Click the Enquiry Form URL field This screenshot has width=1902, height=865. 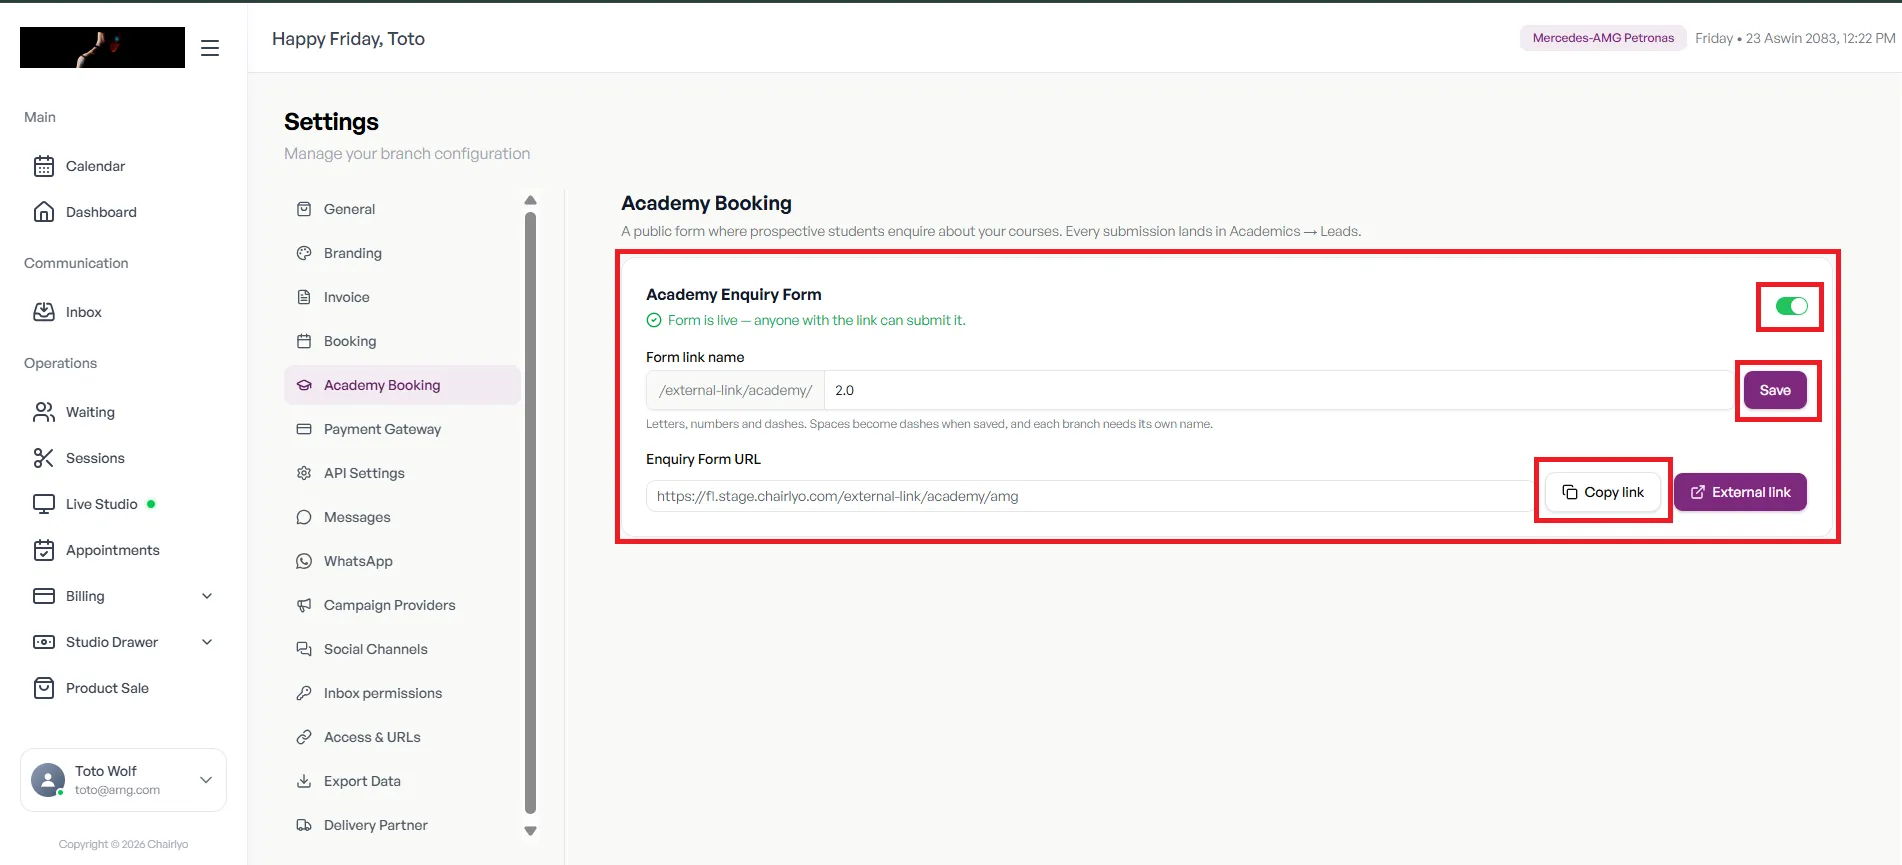[1090, 496]
